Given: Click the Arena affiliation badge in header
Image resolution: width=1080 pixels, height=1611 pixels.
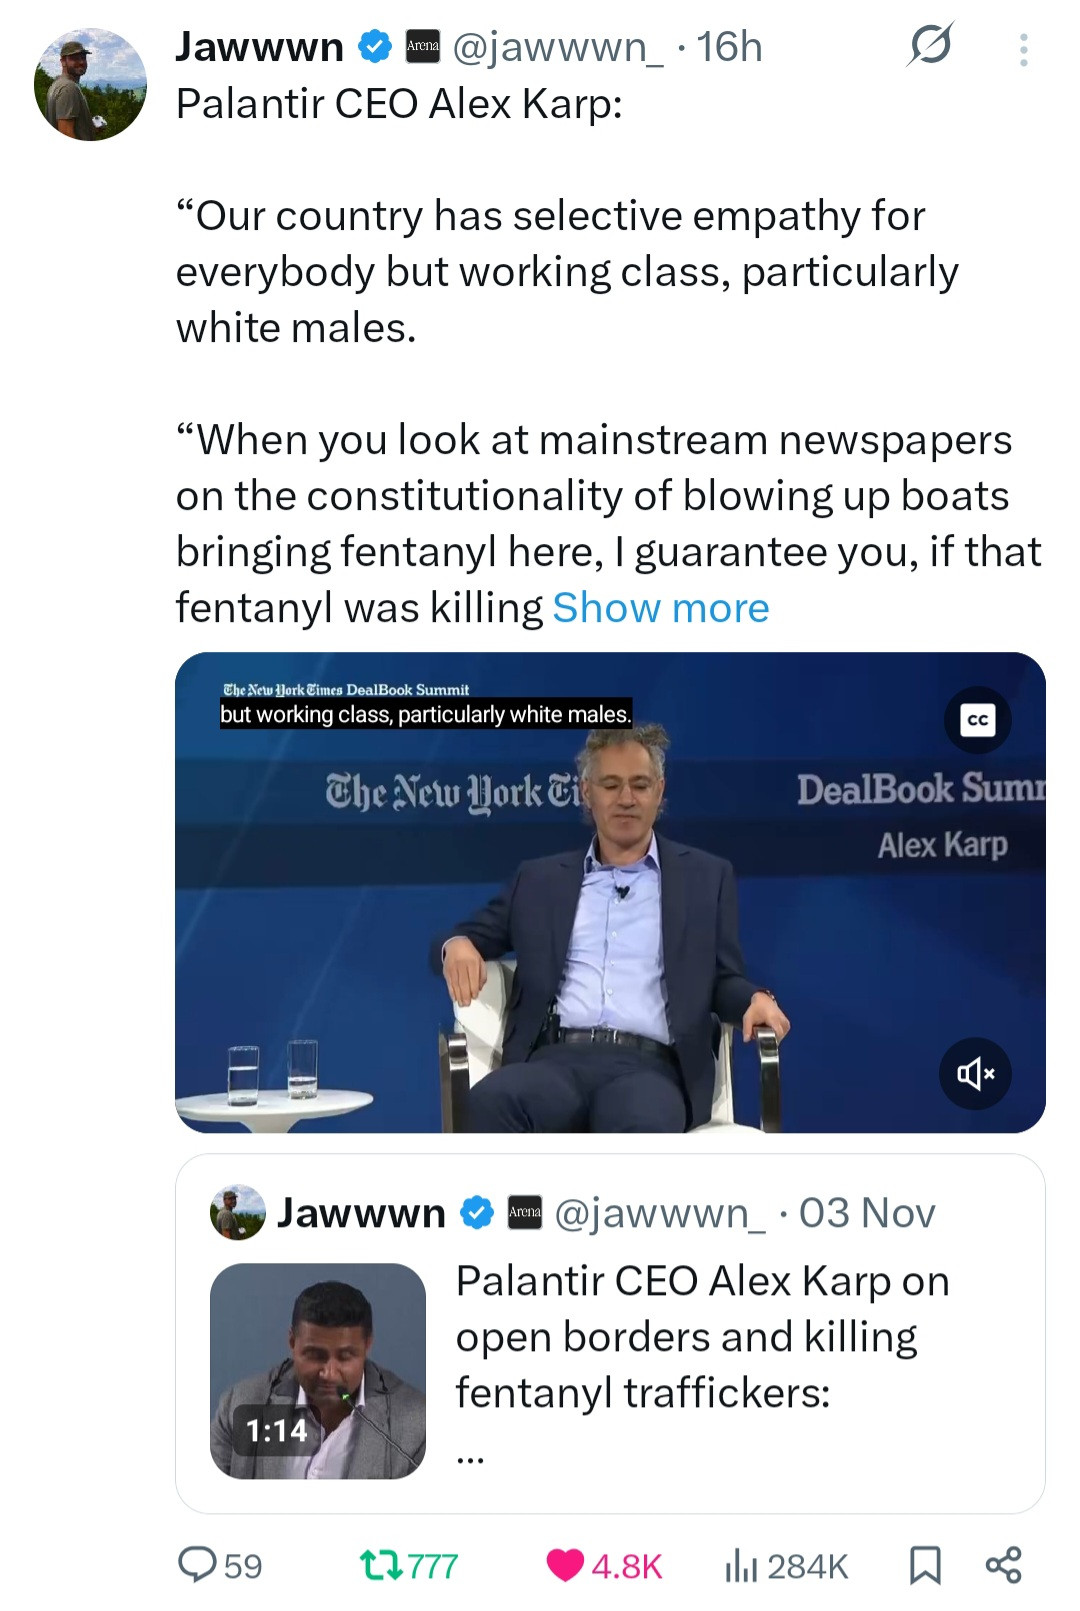Looking at the screenshot, I should tap(422, 47).
